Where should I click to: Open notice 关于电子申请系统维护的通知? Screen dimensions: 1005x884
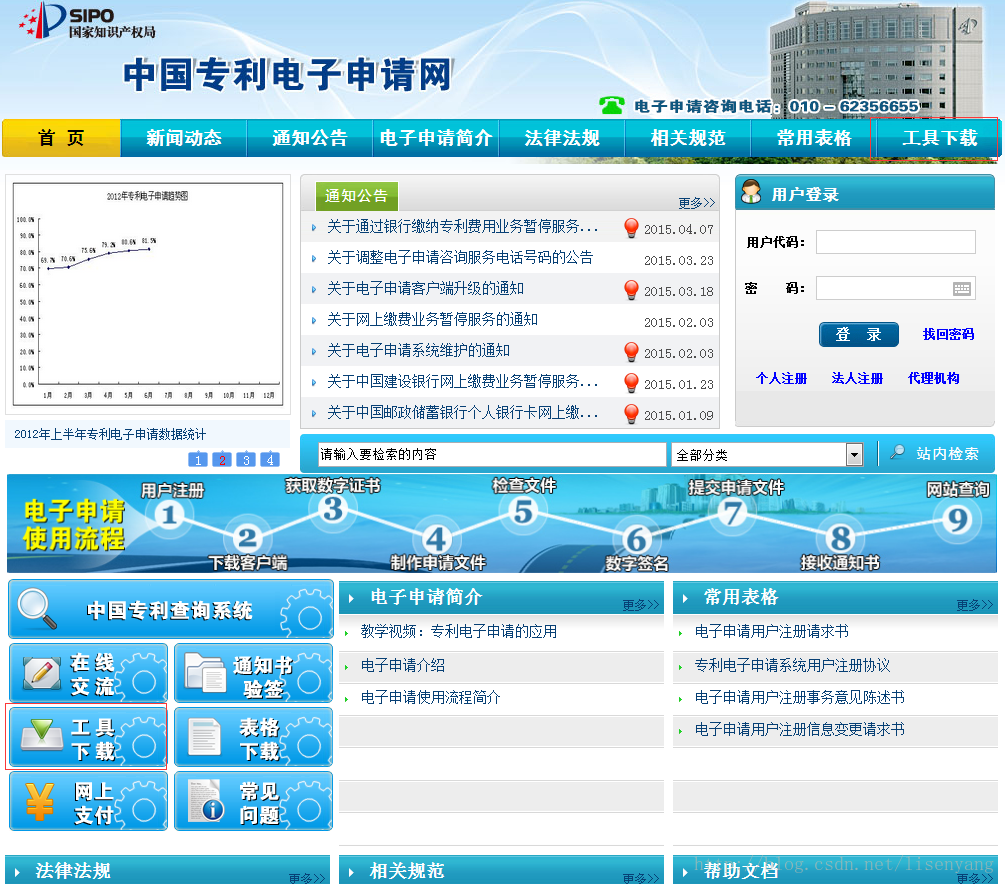[x=419, y=351]
